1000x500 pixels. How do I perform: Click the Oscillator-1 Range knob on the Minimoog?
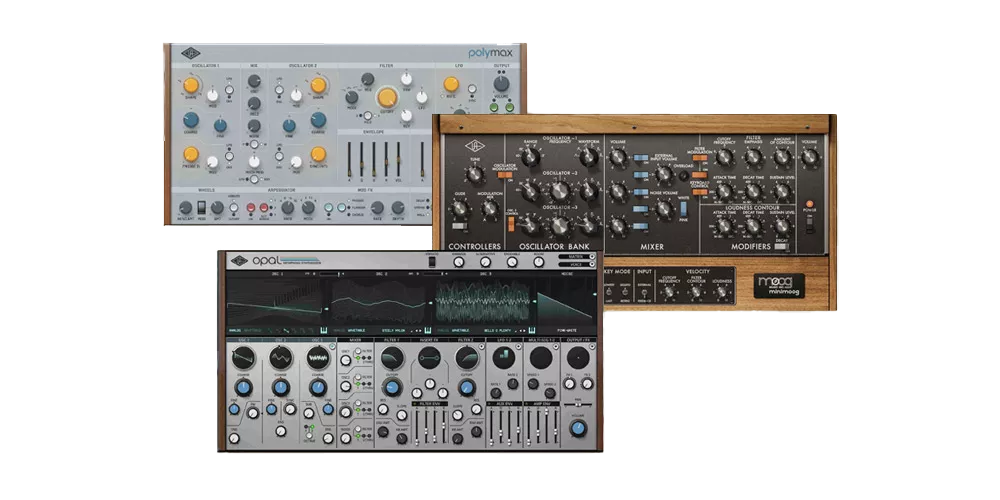[x=531, y=156]
